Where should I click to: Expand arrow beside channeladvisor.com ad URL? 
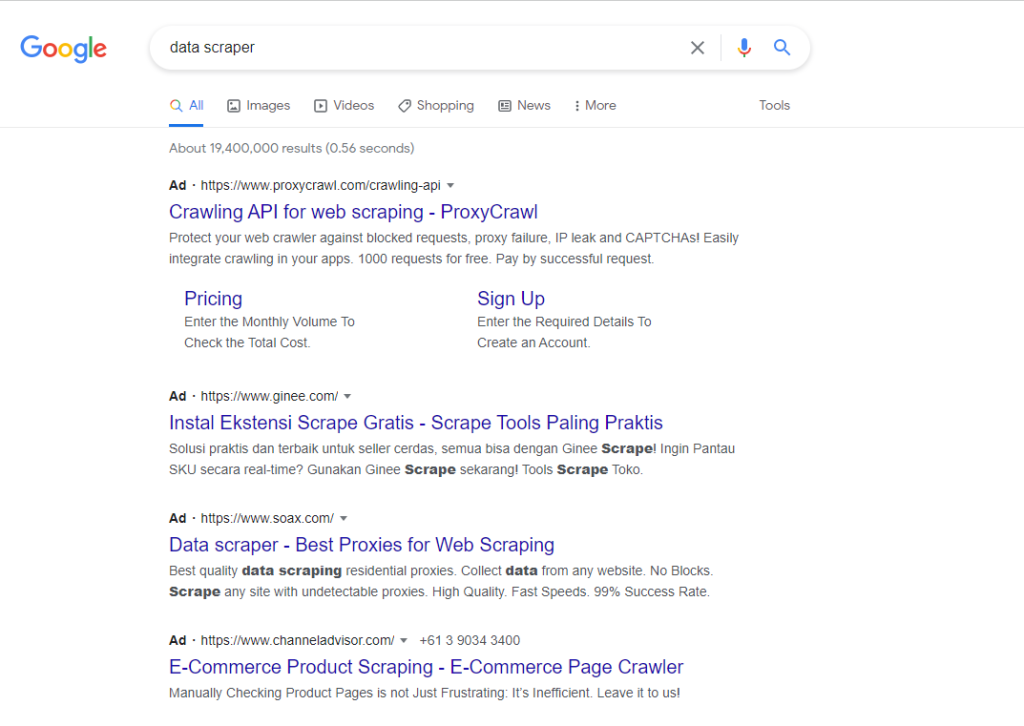[404, 641]
